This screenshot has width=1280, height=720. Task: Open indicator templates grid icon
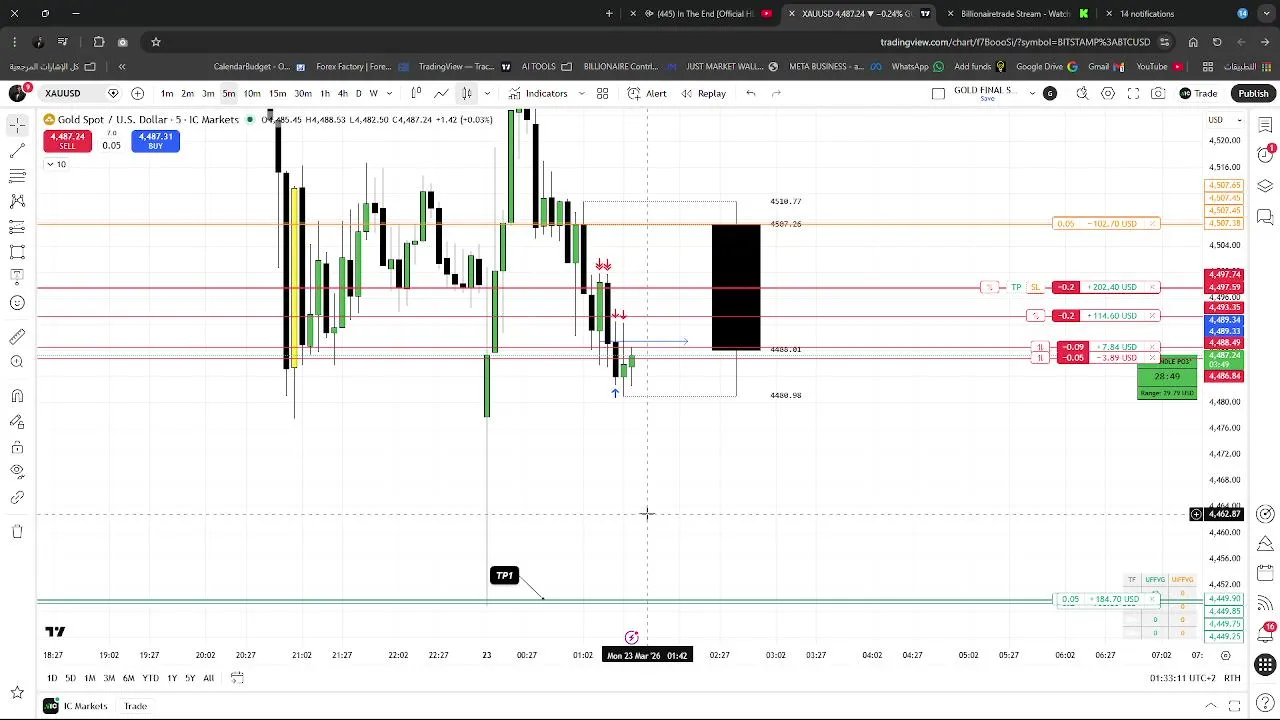[602, 93]
